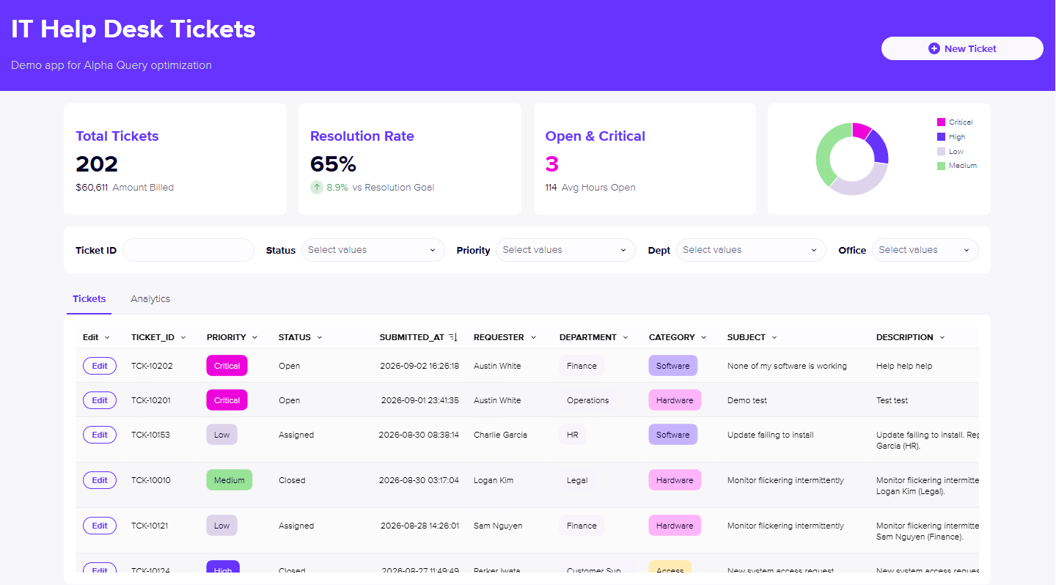
Task: Click the Total Tickets count 202
Action: (97, 164)
